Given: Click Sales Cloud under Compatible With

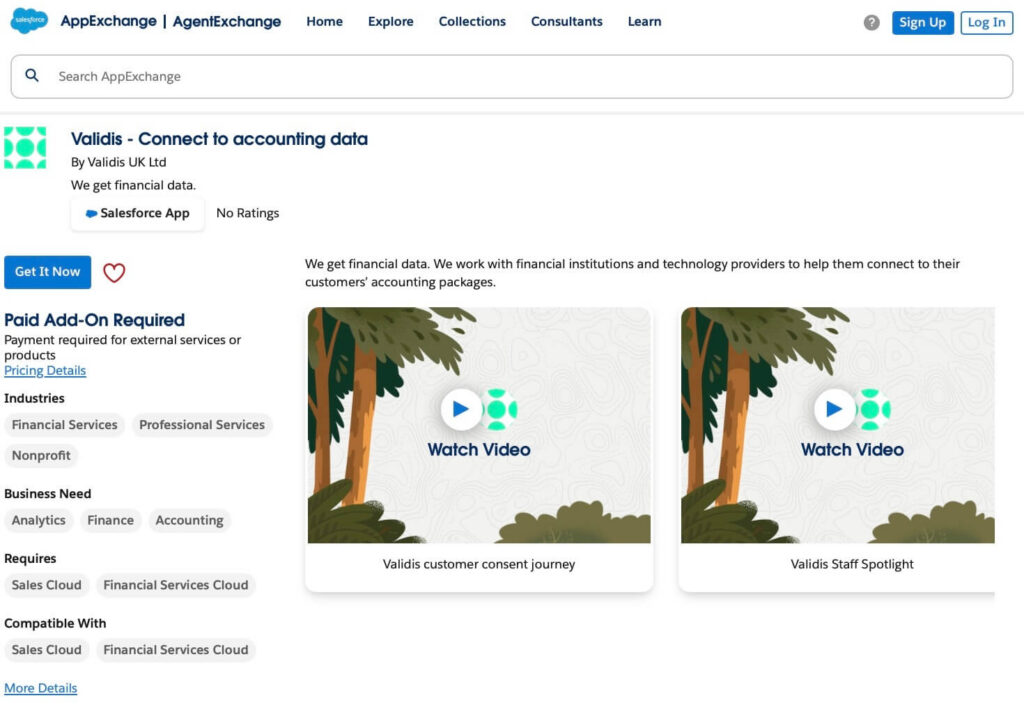Looking at the screenshot, I should [46, 650].
